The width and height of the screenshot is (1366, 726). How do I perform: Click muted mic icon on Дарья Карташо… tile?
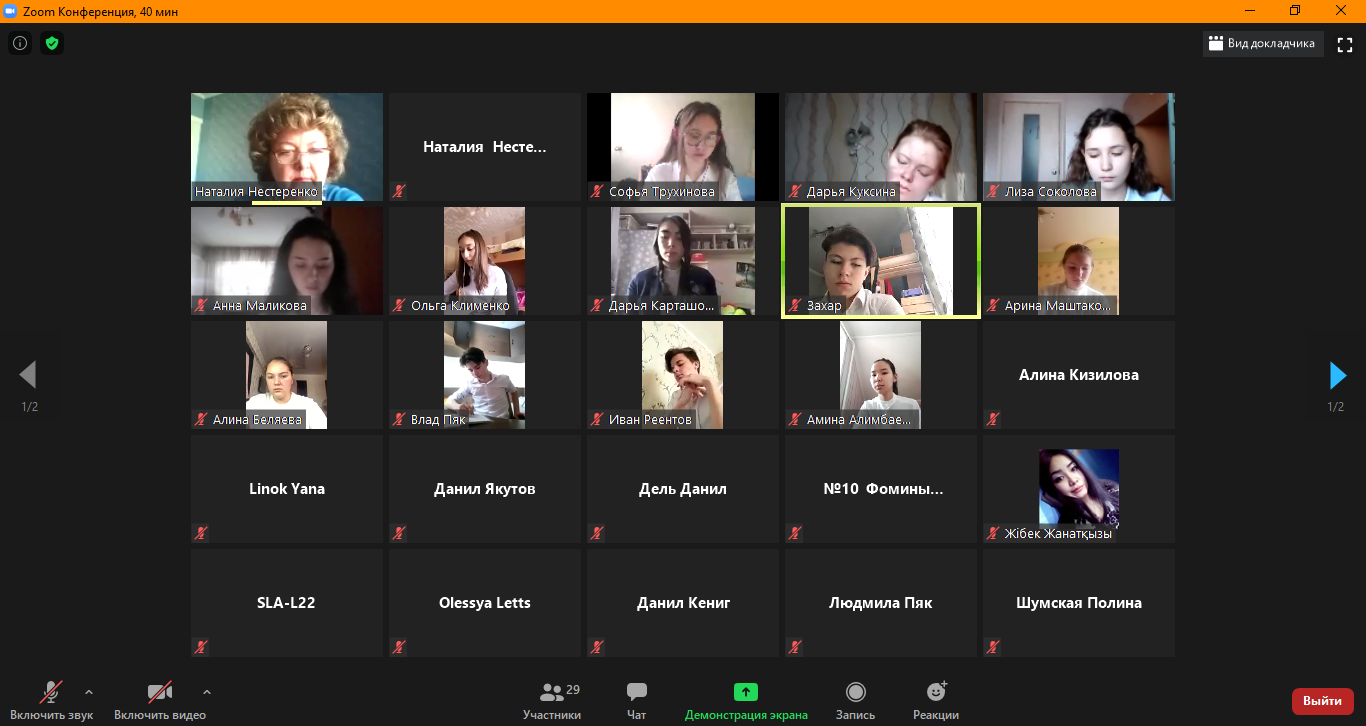click(x=598, y=306)
